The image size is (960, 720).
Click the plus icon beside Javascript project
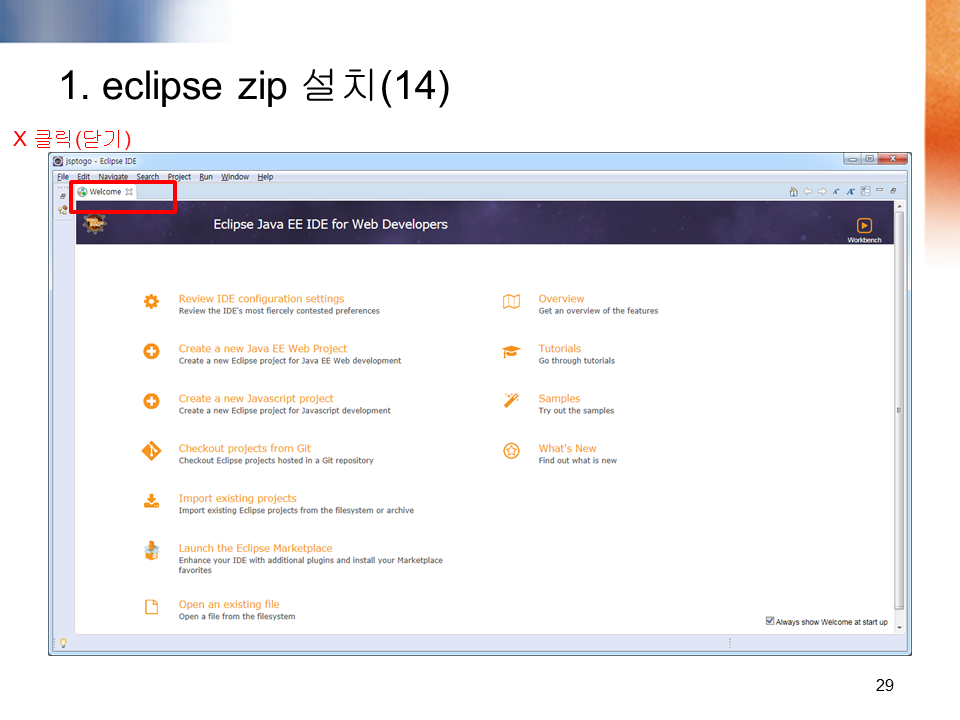click(151, 401)
